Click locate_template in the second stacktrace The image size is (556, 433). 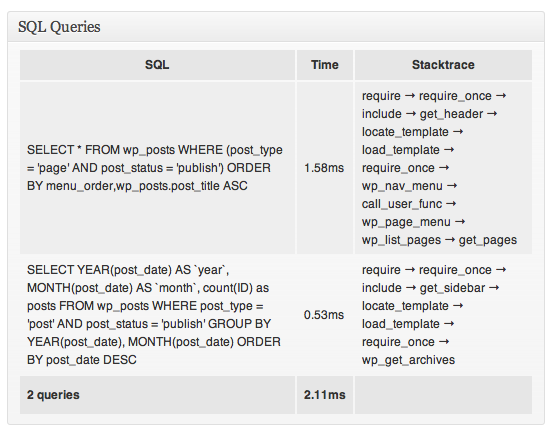tap(405, 306)
